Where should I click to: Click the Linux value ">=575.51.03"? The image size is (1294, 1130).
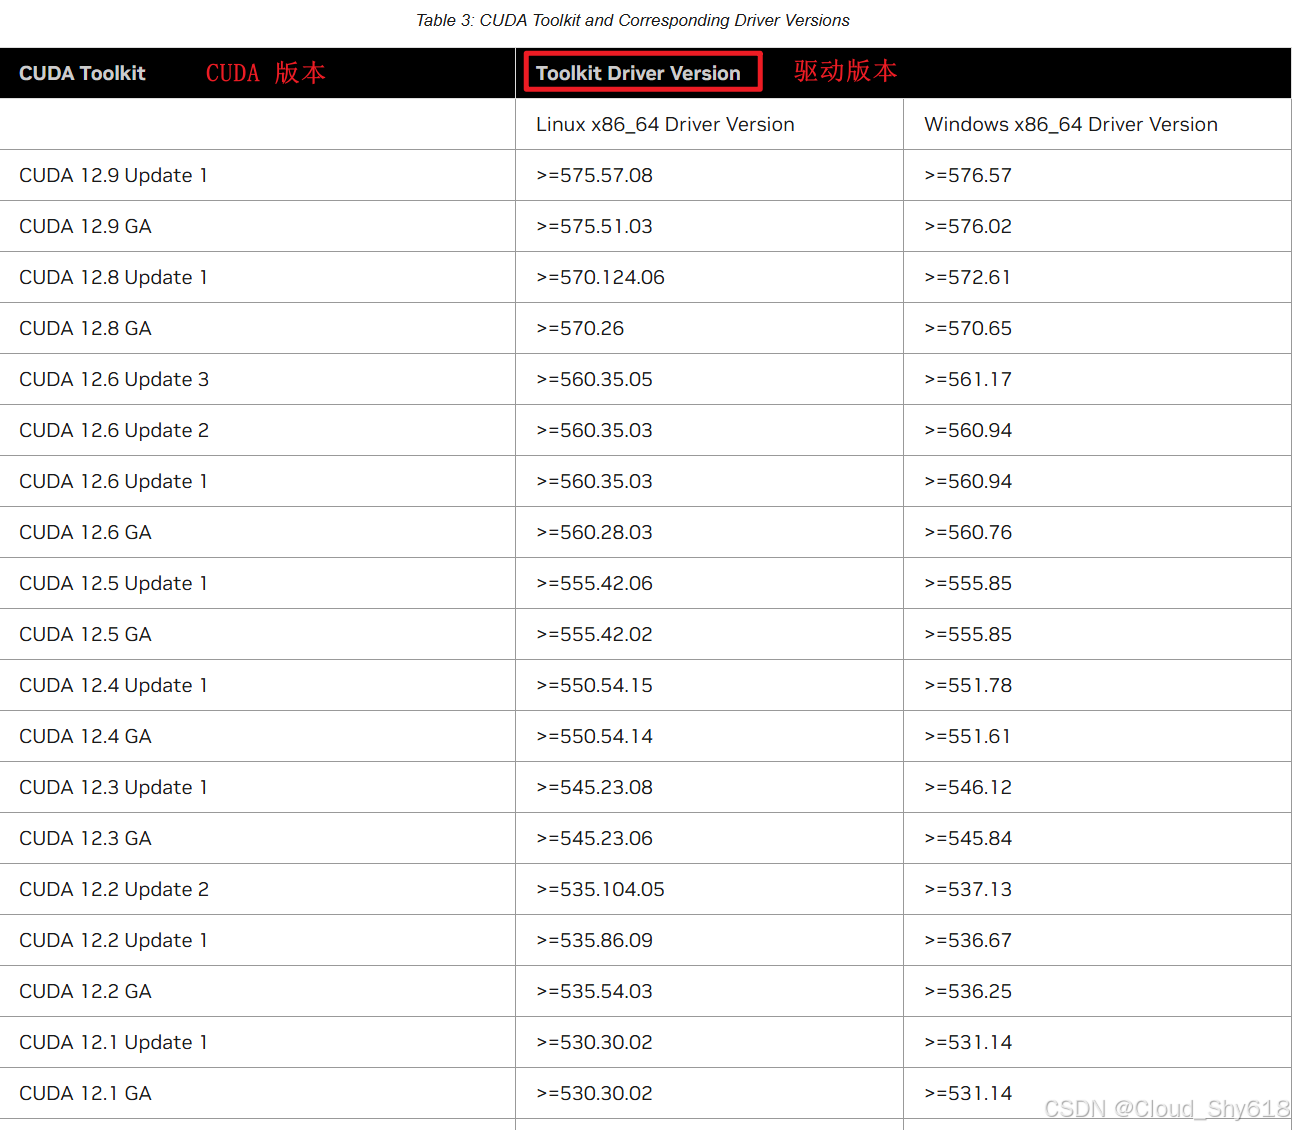coord(594,226)
